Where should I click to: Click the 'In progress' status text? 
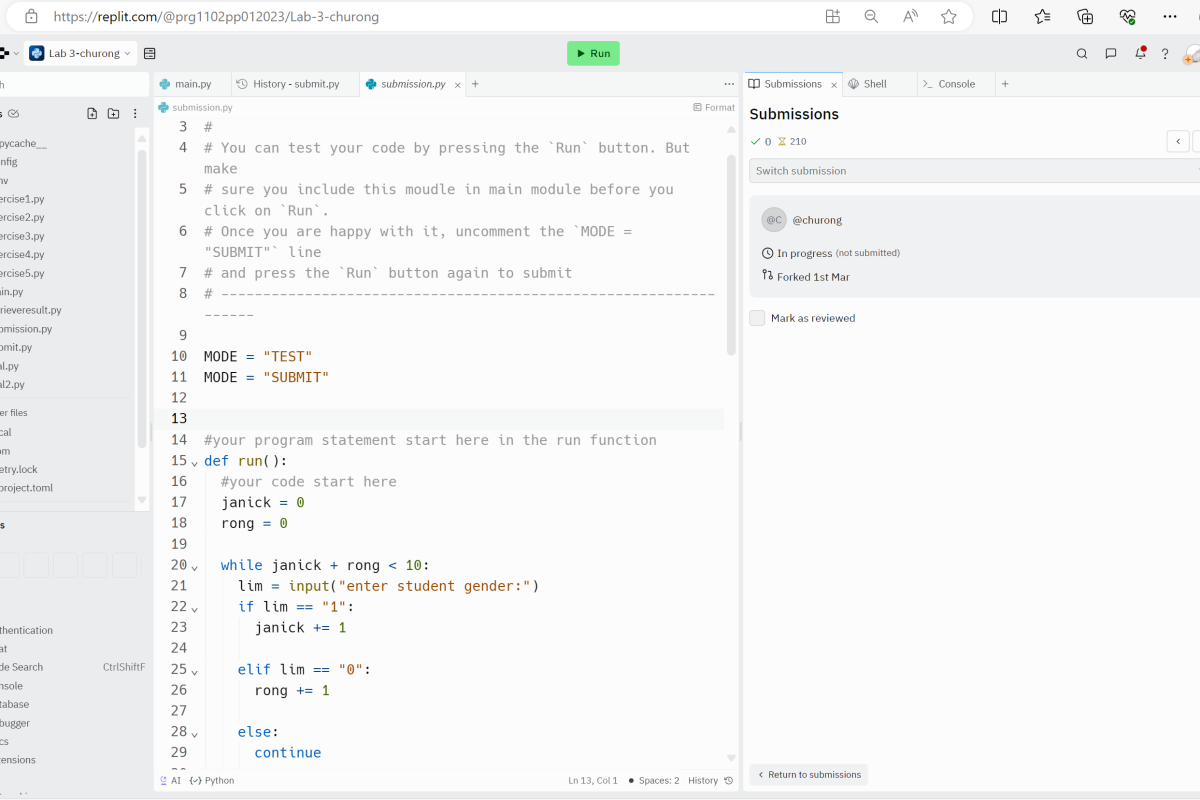pos(804,253)
